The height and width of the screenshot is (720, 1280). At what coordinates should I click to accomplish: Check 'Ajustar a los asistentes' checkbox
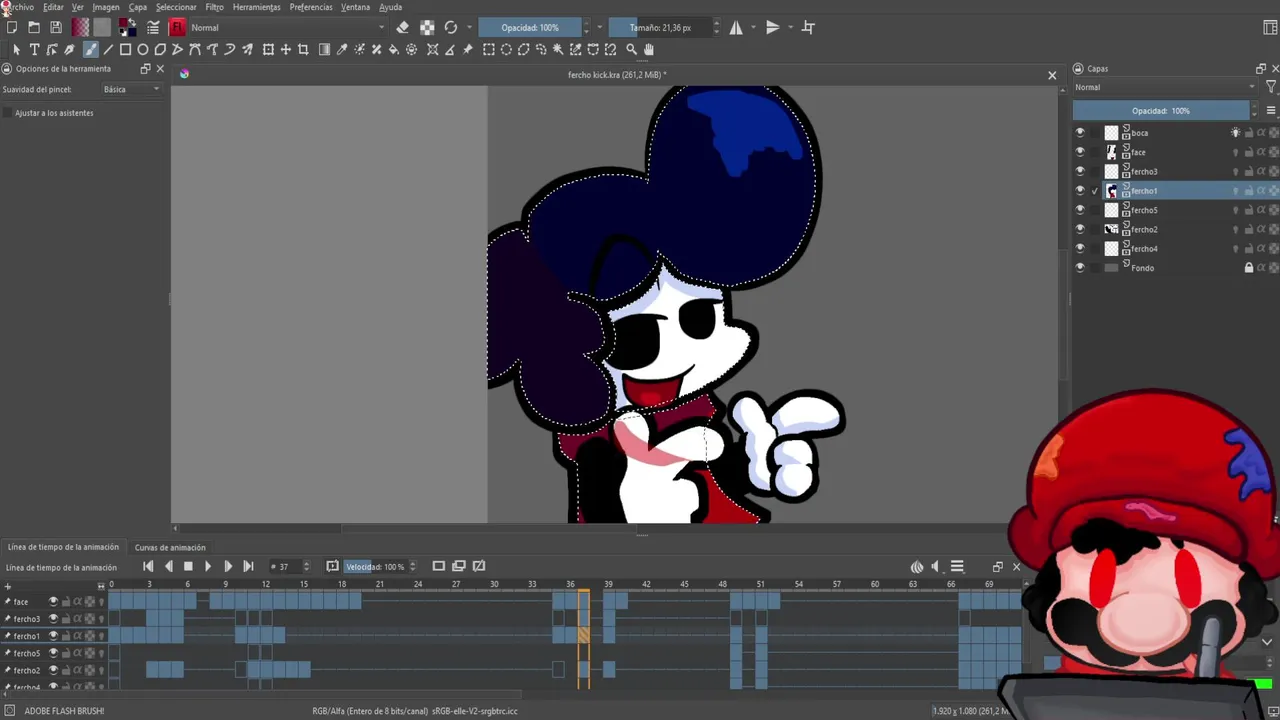(x=8, y=113)
